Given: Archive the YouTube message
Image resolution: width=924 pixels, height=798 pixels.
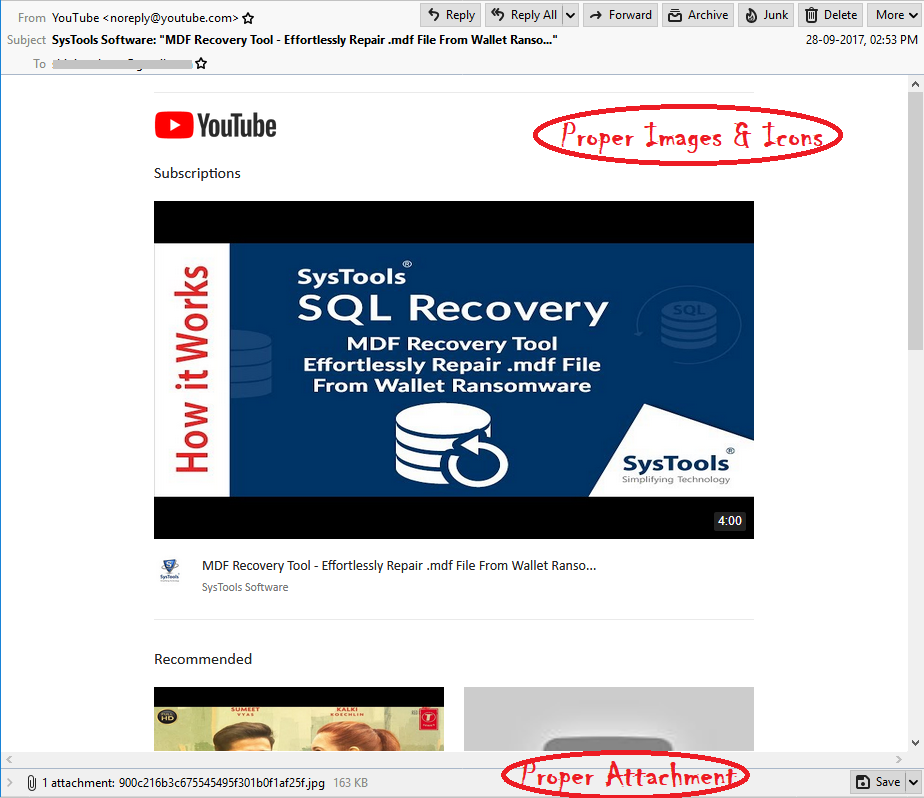Looking at the screenshot, I should (698, 15).
